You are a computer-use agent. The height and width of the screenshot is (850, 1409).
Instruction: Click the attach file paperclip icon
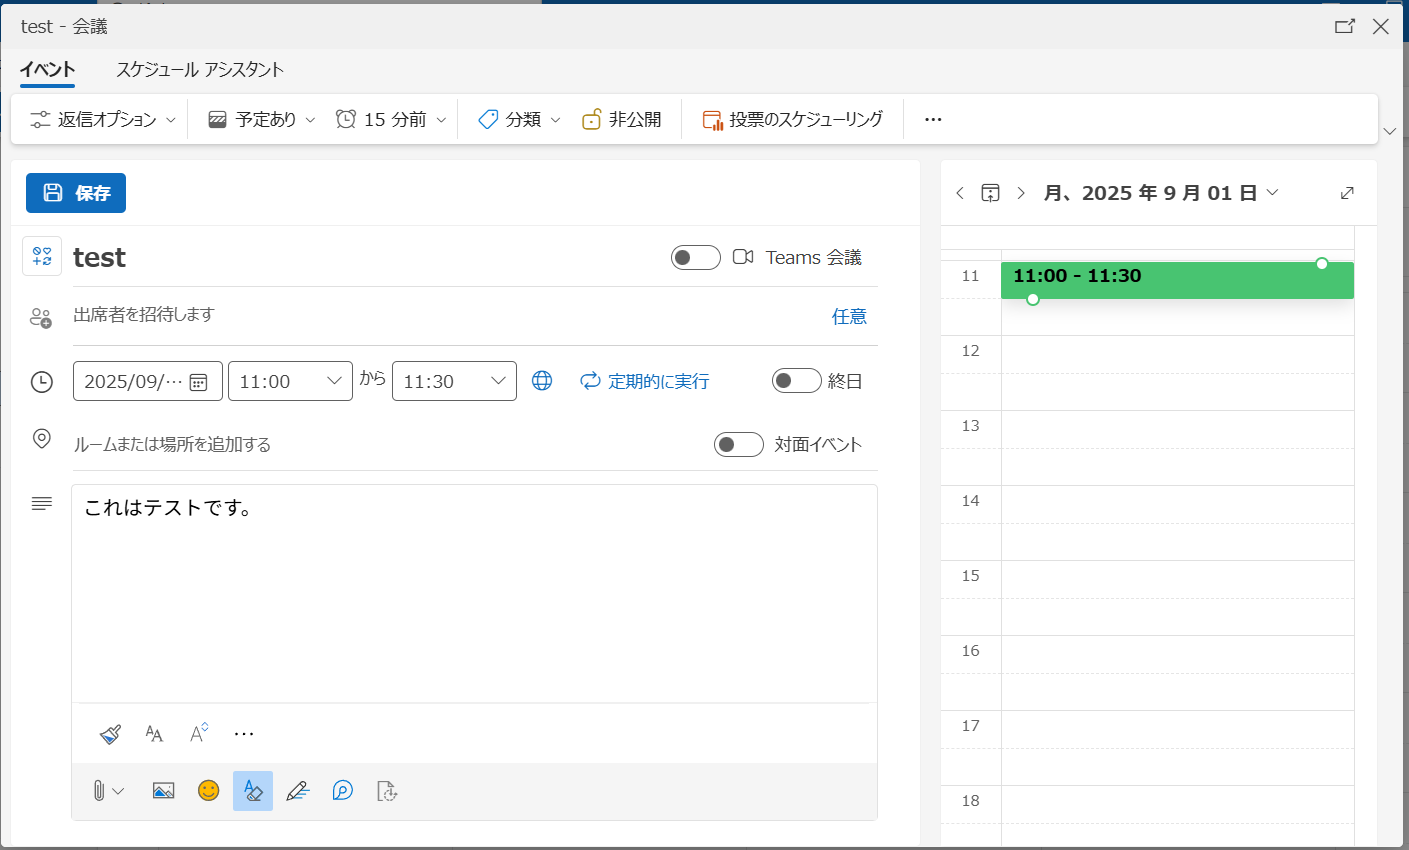click(99, 791)
